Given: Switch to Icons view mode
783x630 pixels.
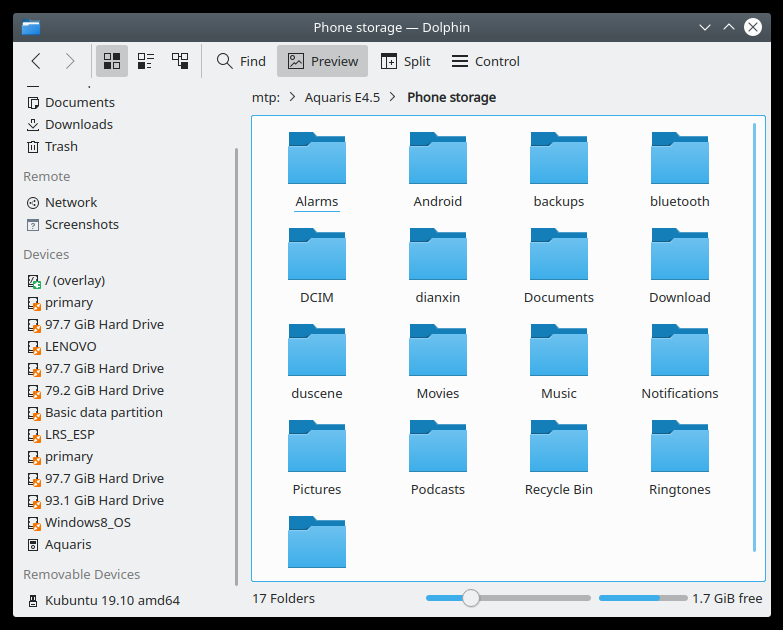Looking at the screenshot, I should coord(112,61).
